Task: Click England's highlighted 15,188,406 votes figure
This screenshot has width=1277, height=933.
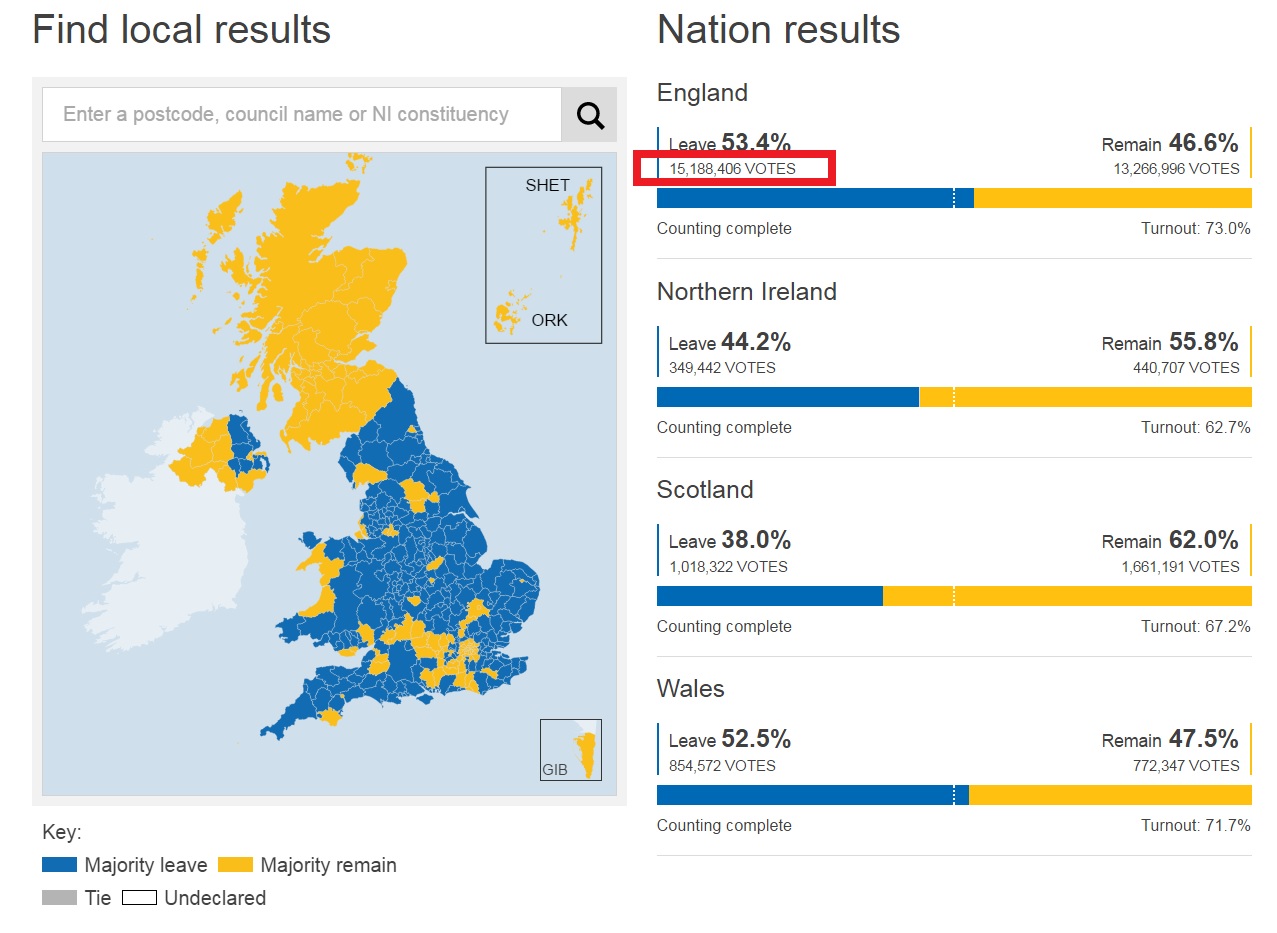Action: [x=732, y=169]
